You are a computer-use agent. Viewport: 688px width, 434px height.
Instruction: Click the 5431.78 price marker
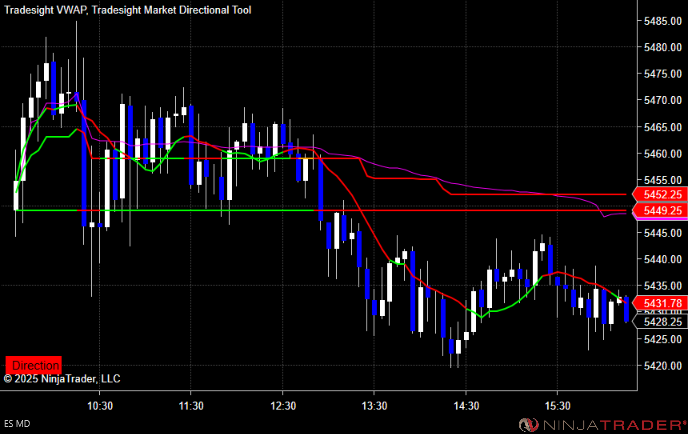660,303
